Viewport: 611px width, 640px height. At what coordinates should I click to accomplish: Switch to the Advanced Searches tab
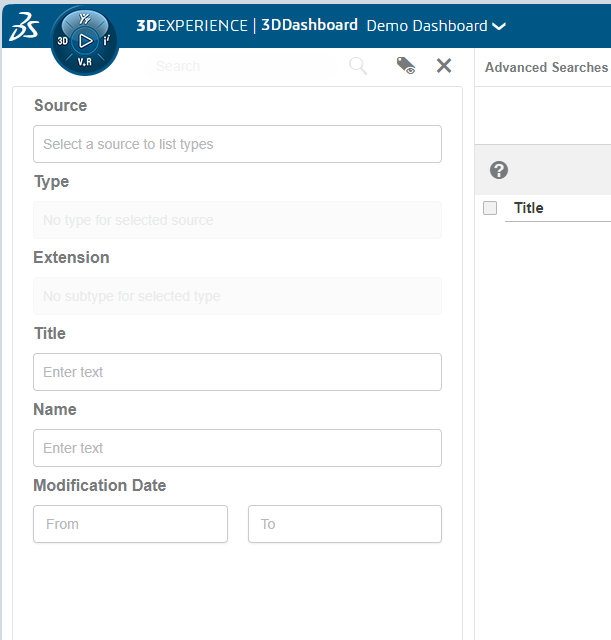(x=546, y=67)
